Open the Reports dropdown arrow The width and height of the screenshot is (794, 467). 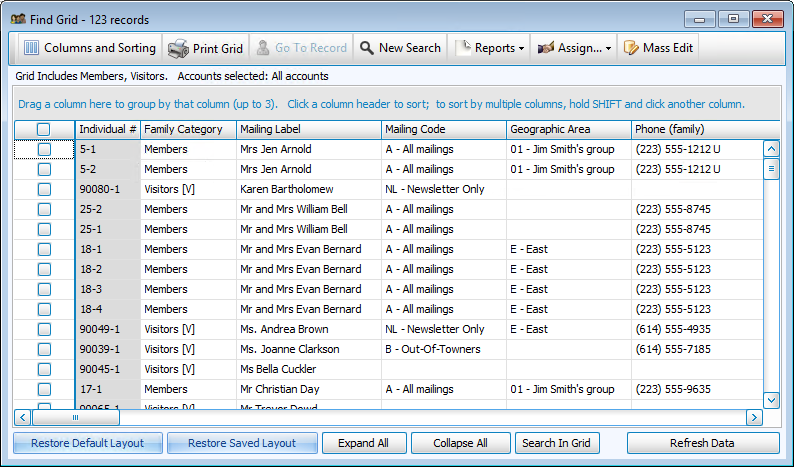click(522, 48)
